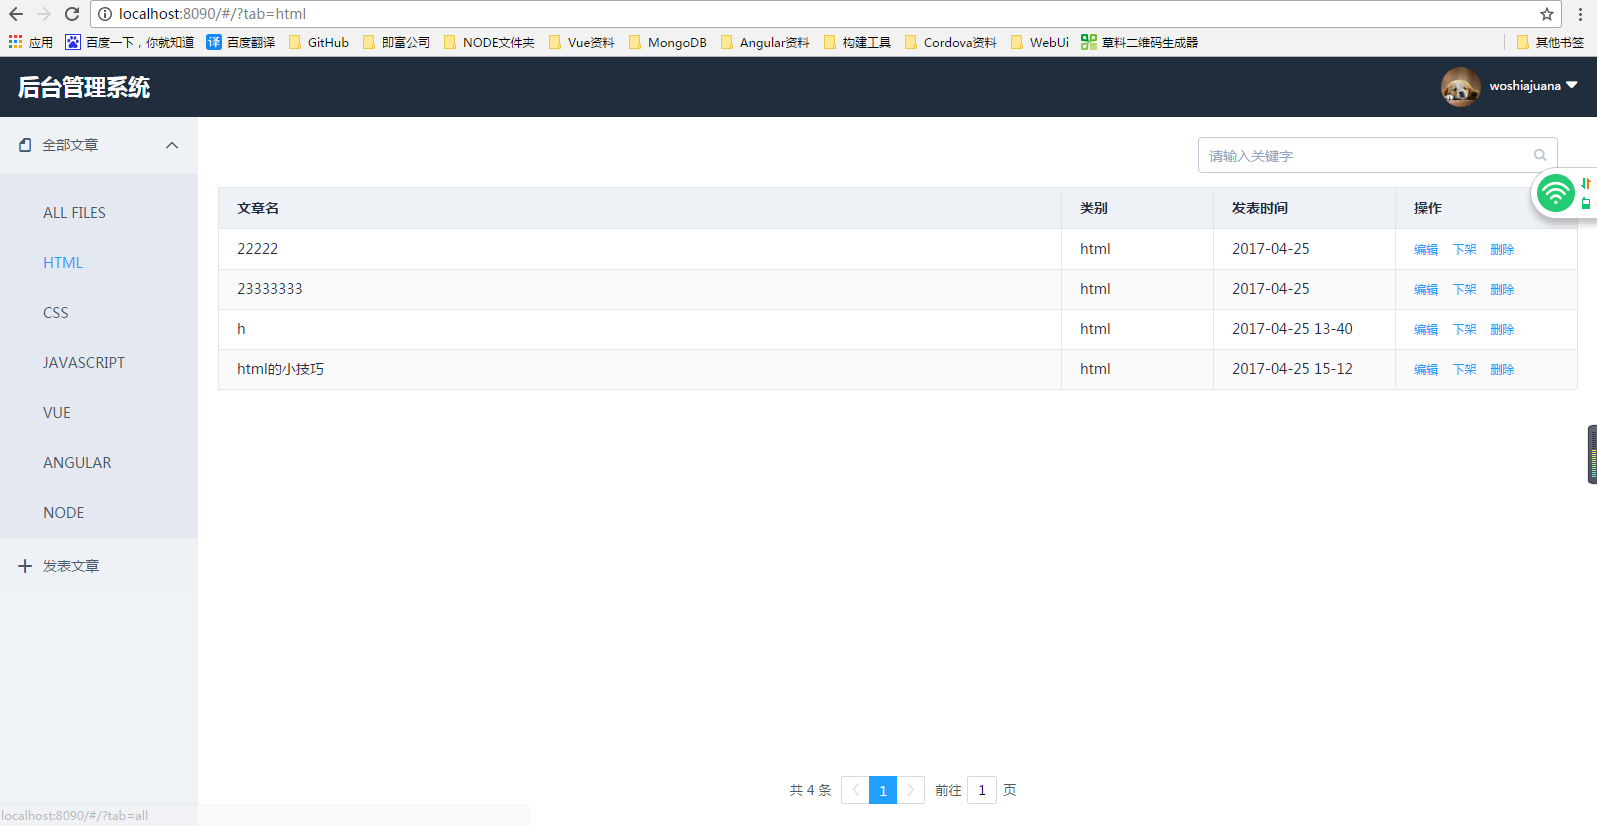Click the browser forward arrow
This screenshot has height=826, width=1597.
click(44, 14)
